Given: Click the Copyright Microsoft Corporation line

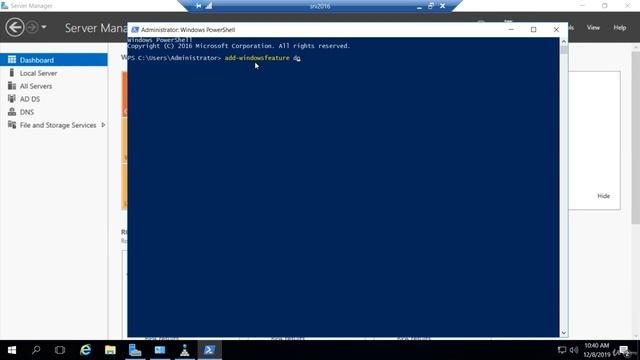Looking at the screenshot, I should tap(239, 46).
